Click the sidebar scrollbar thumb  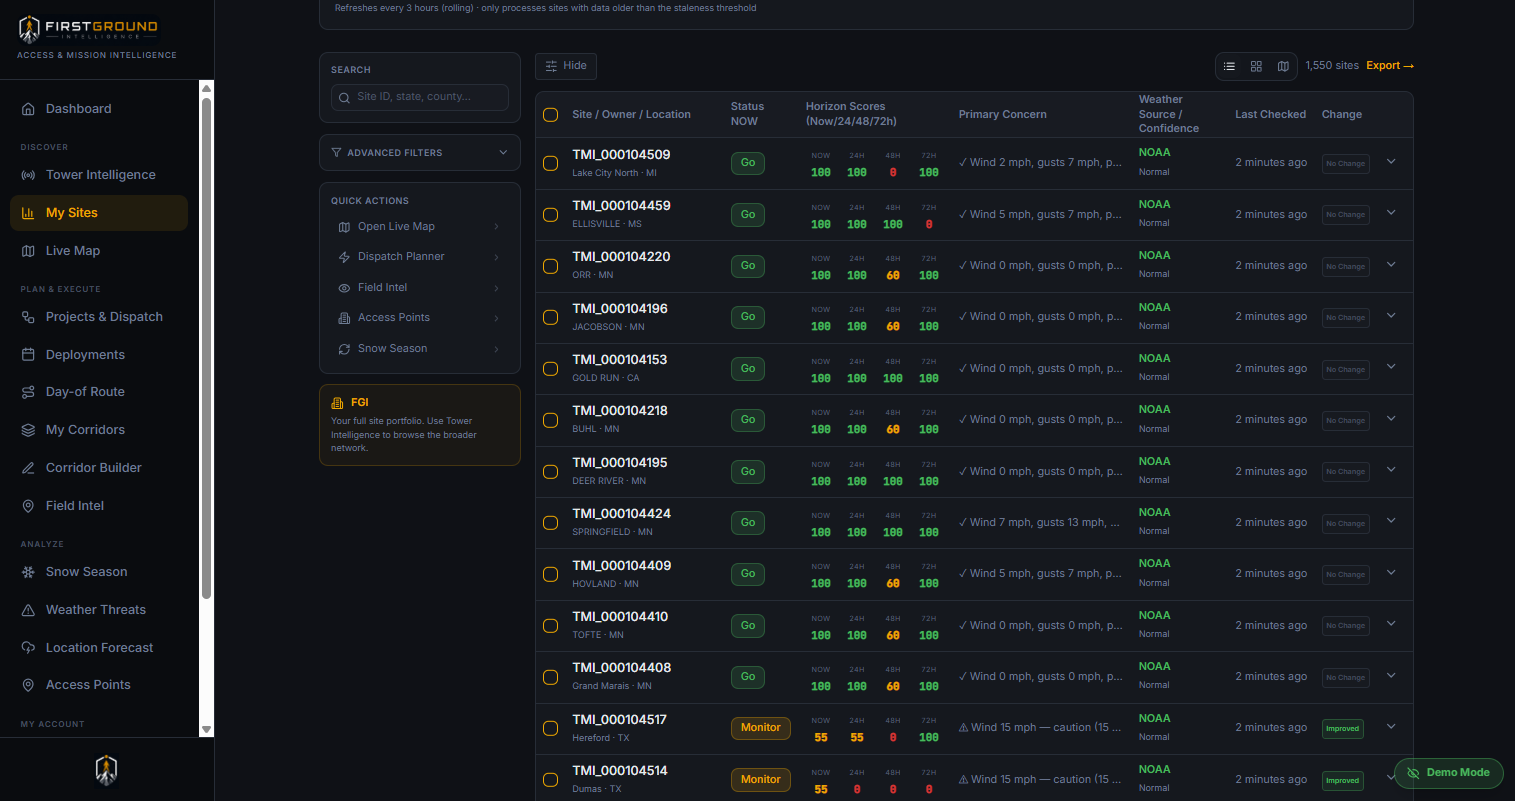click(206, 348)
